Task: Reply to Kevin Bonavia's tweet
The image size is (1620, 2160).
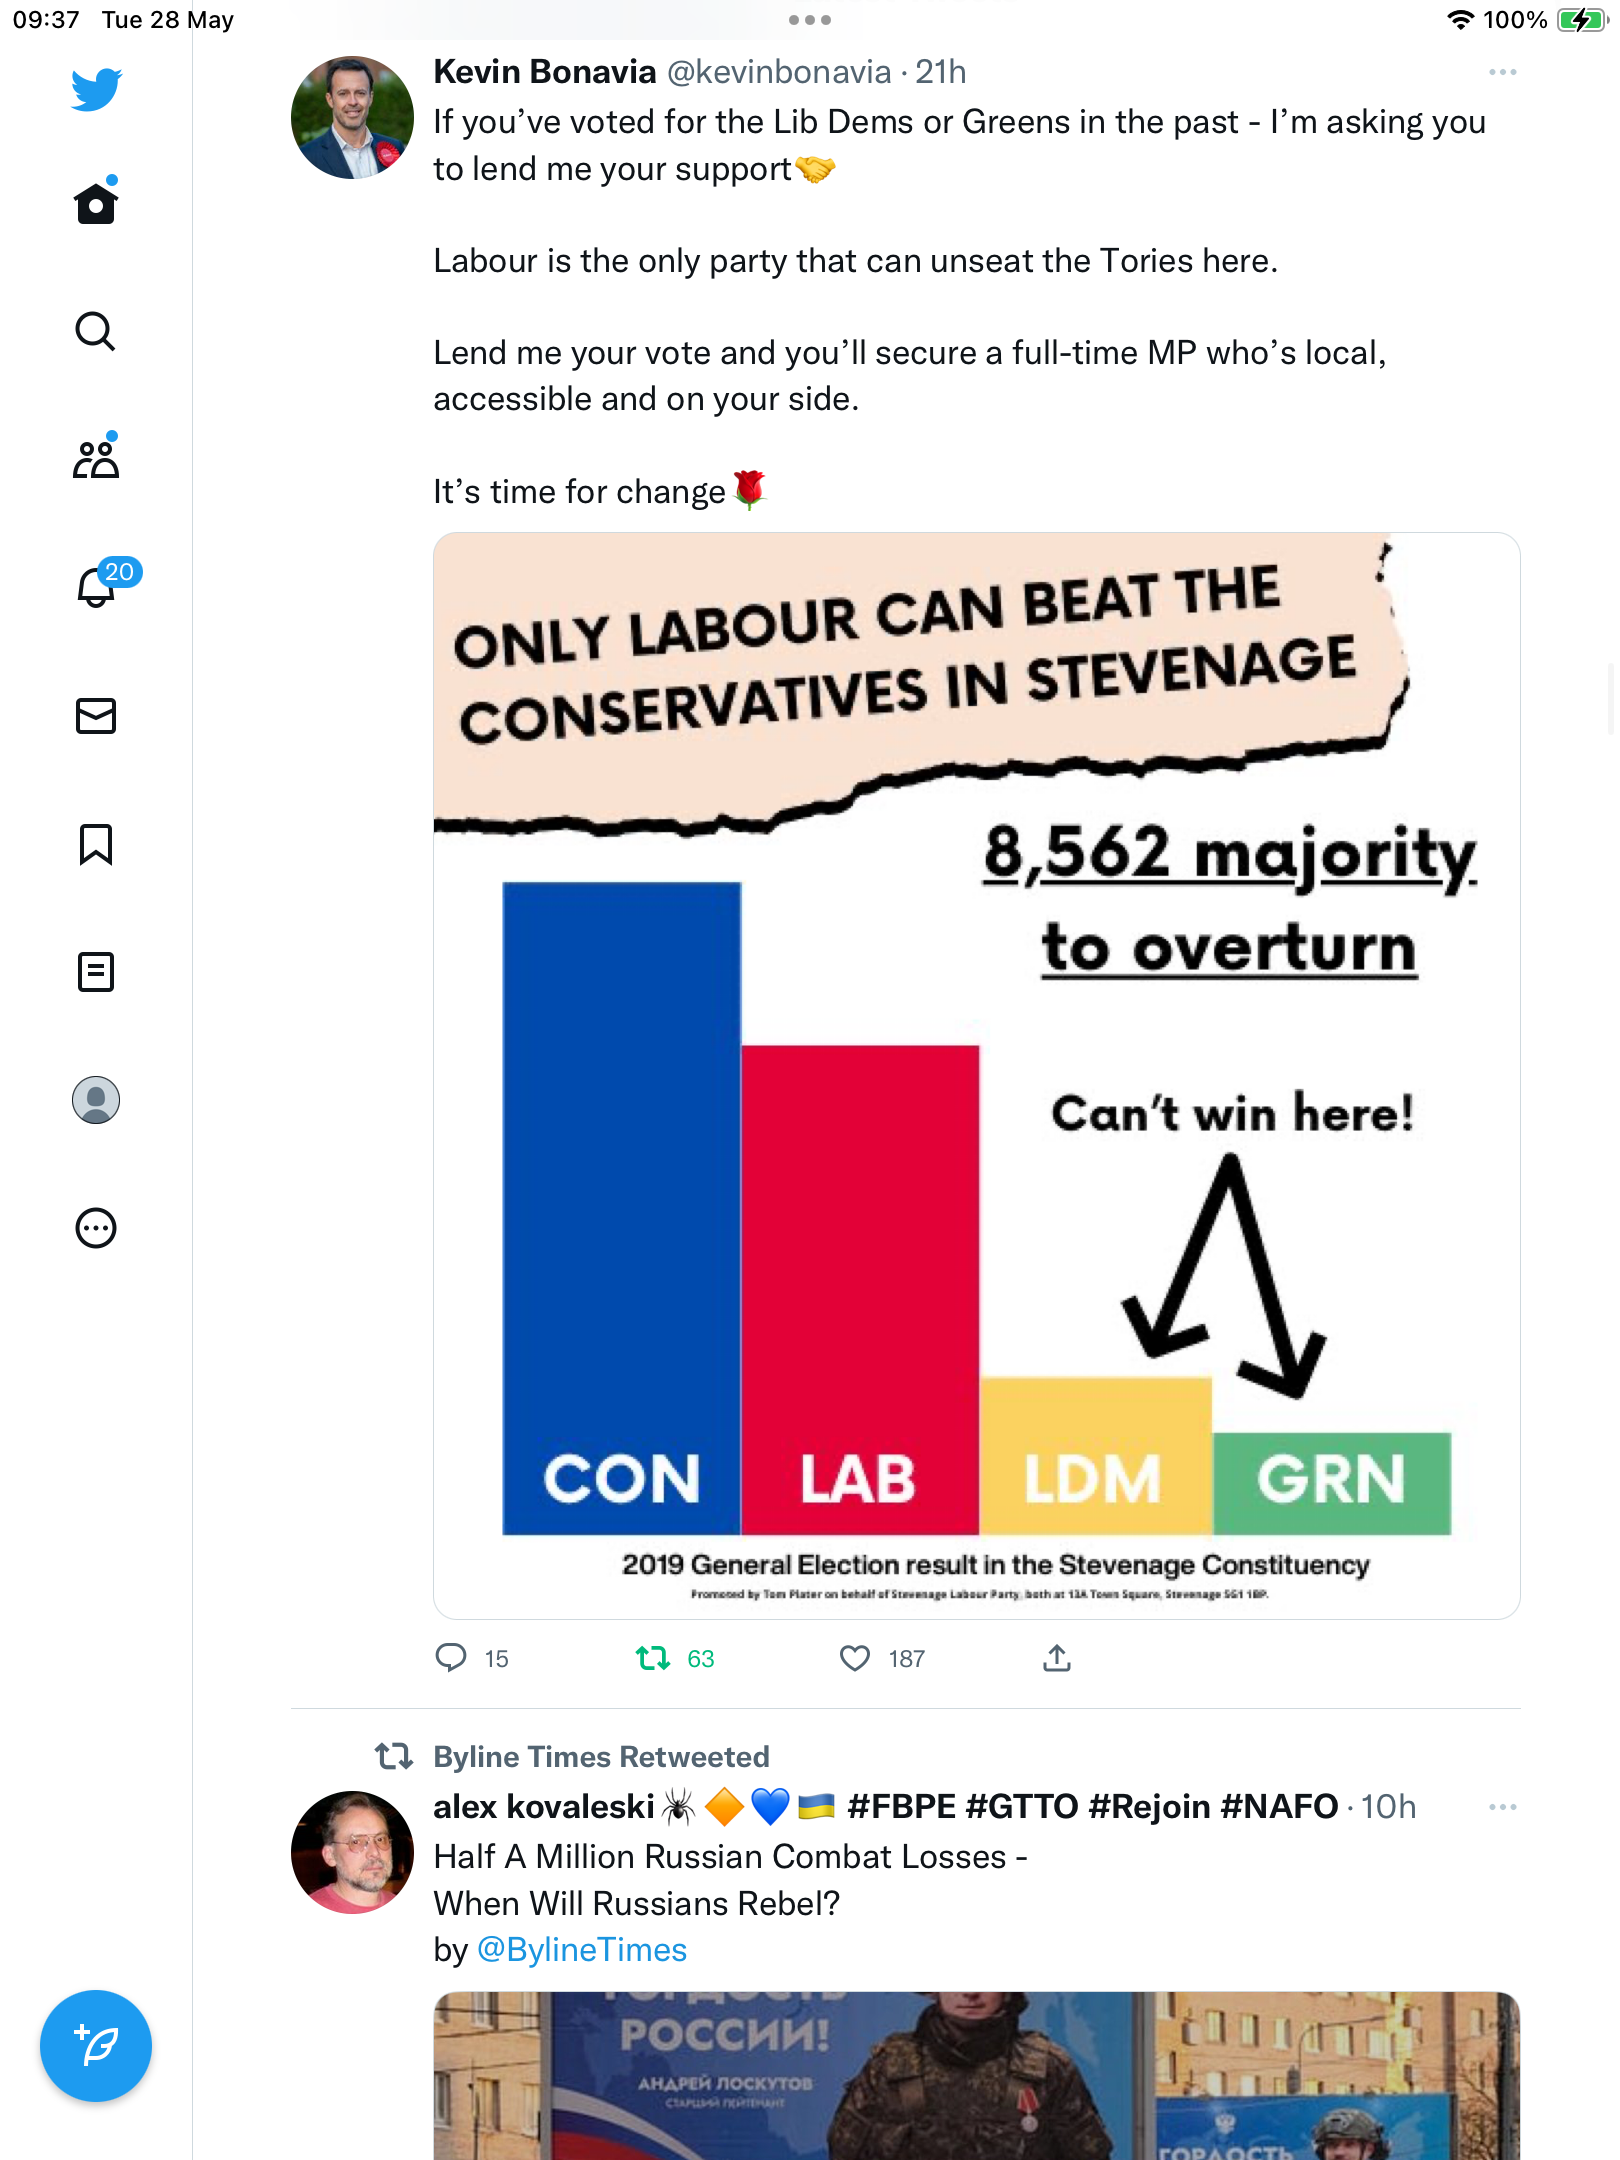Action: click(x=451, y=1658)
